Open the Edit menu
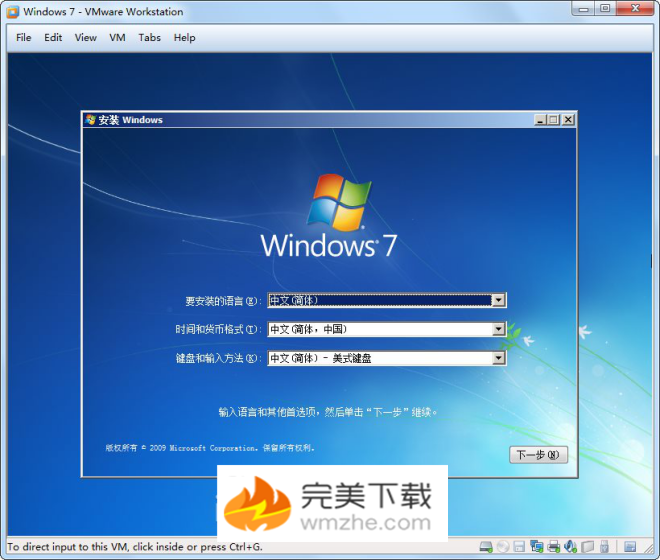The image size is (660, 560). (x=53, y=37)
